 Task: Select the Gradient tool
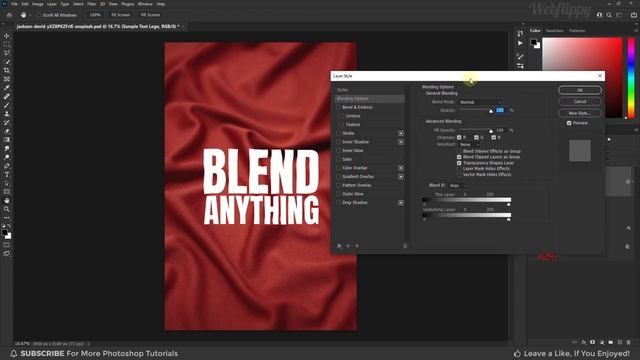[x=7, y=140]
